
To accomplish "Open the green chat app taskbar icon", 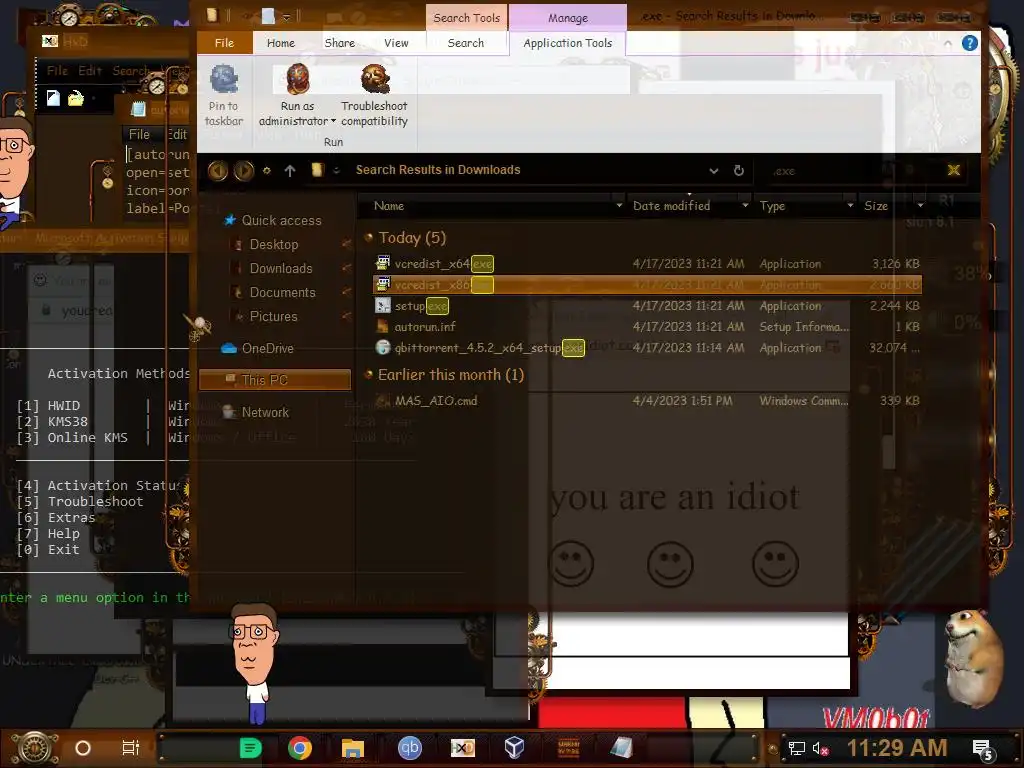I will pyautogui.click(x=250, y=748).
